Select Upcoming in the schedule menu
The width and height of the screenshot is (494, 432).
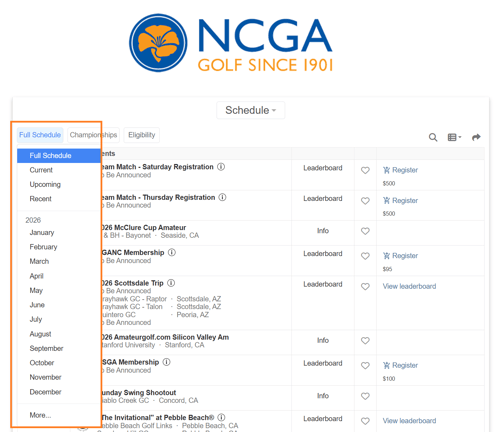coord(45,184)
